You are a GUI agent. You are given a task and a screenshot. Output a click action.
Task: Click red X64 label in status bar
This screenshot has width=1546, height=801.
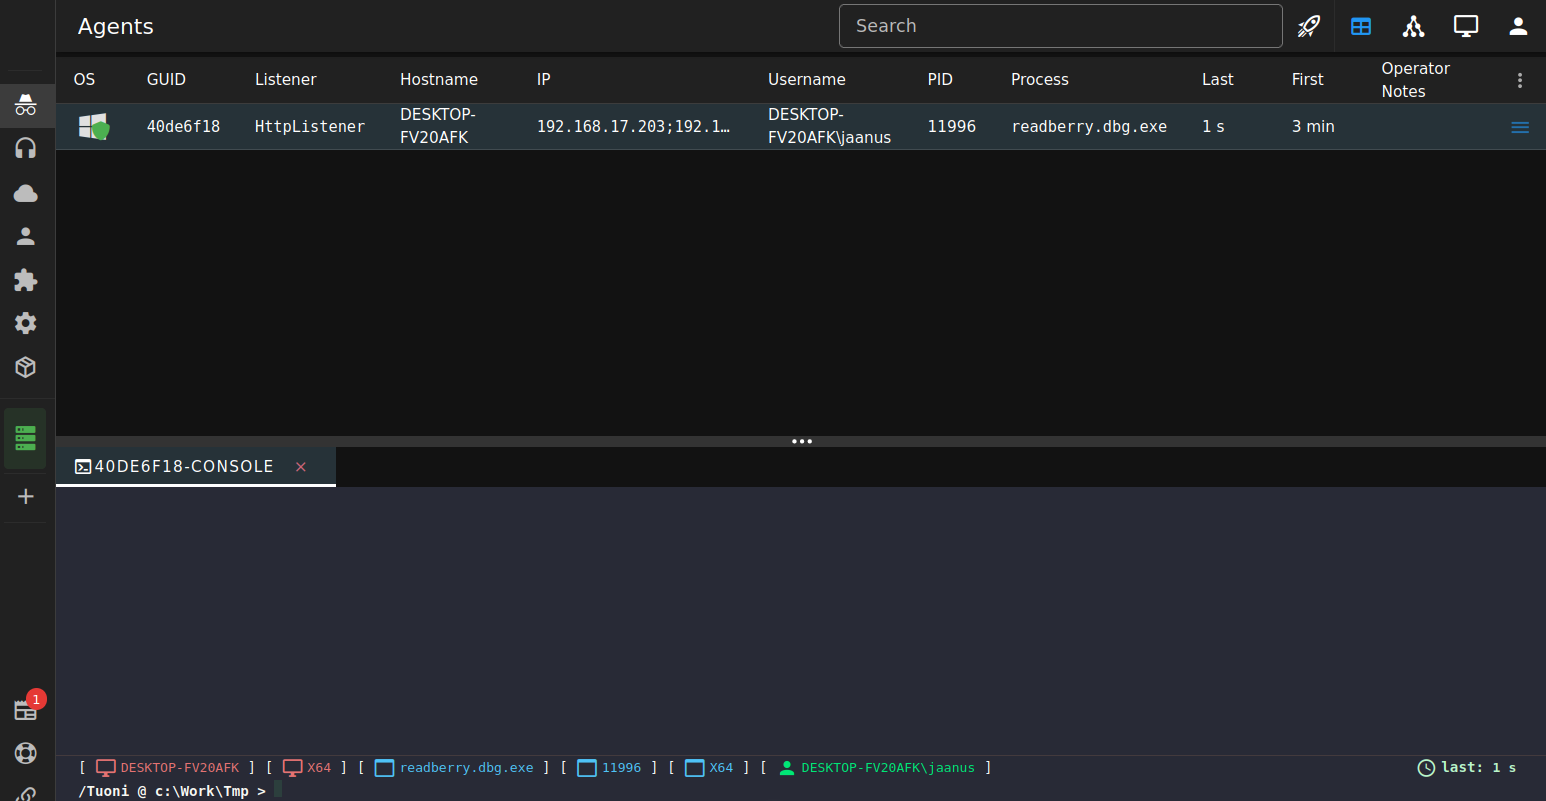[x=319, y=768]
